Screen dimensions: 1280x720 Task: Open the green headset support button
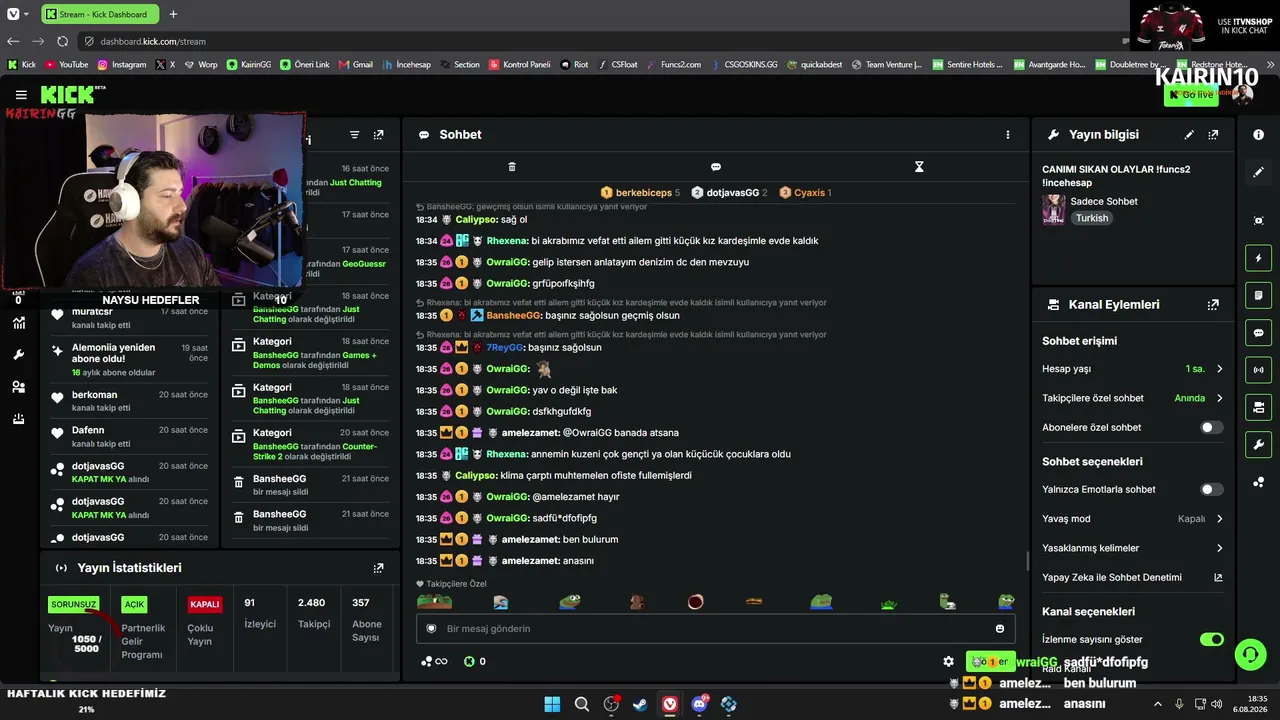click(x=1250, y=655)
